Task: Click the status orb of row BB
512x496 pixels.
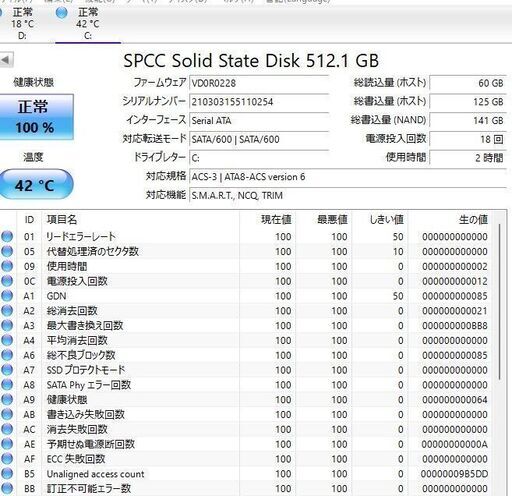Action: coord(7,489)
